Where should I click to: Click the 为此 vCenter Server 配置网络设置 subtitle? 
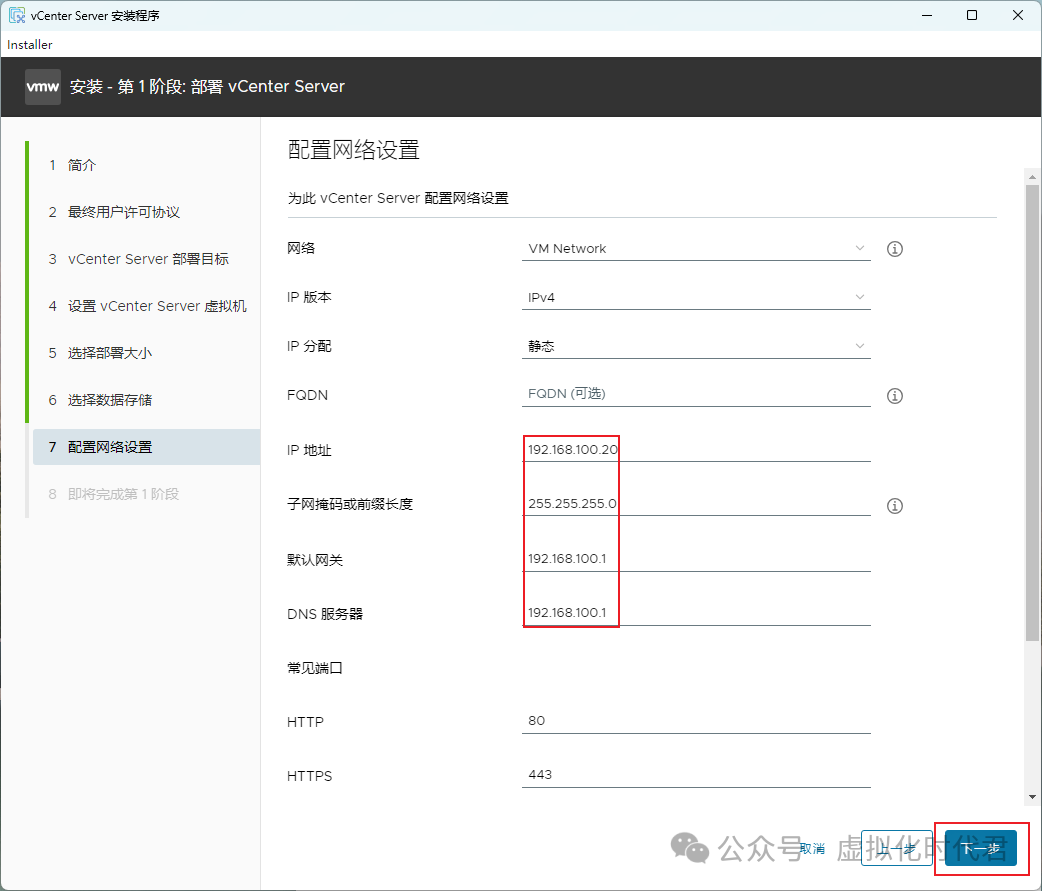pyautogui.click(x=398, y=198)
